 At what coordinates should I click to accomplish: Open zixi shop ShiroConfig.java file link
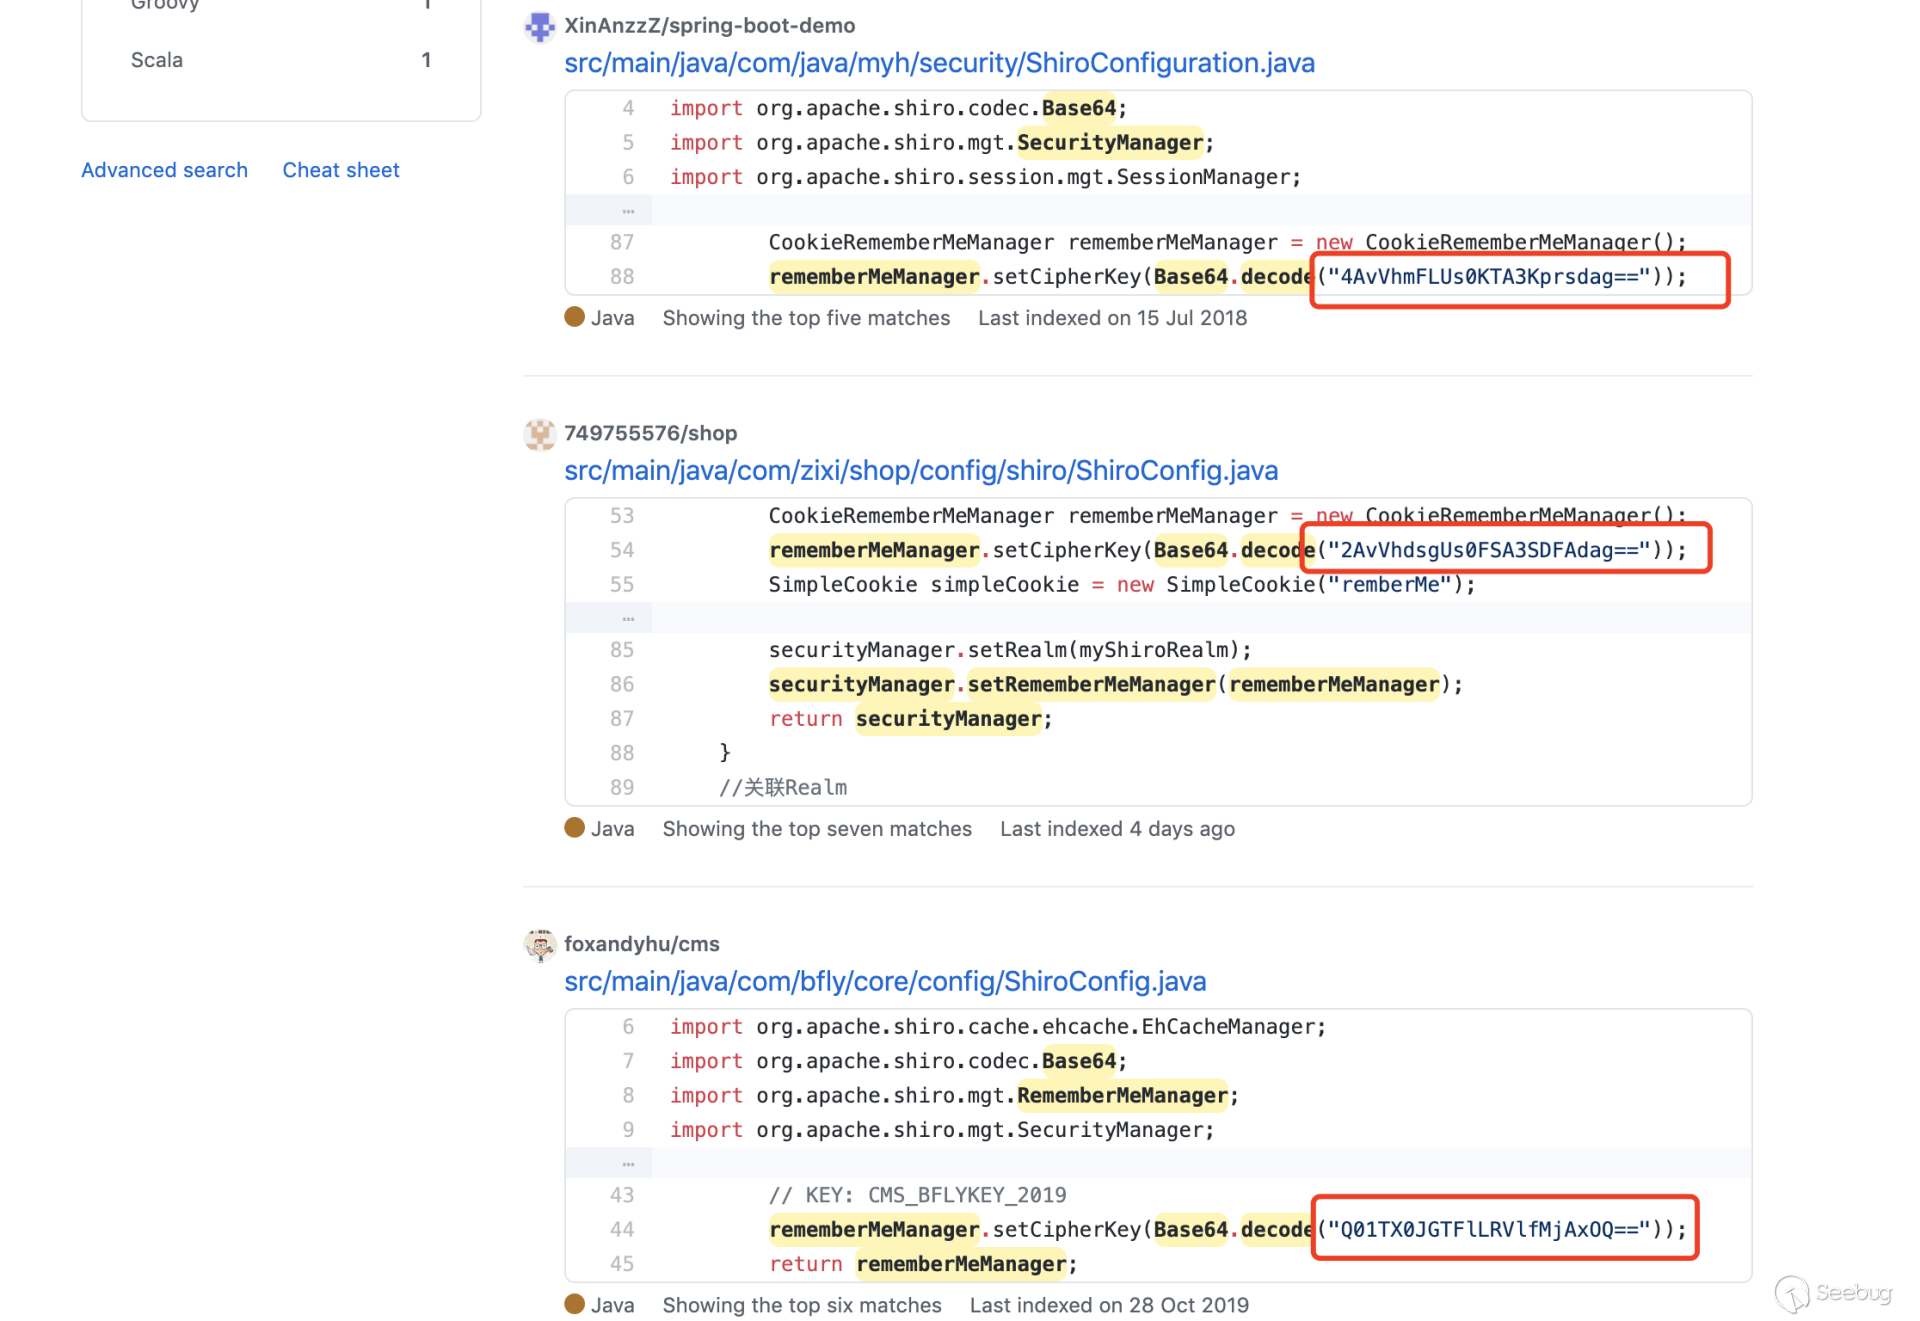click(920, 471)
